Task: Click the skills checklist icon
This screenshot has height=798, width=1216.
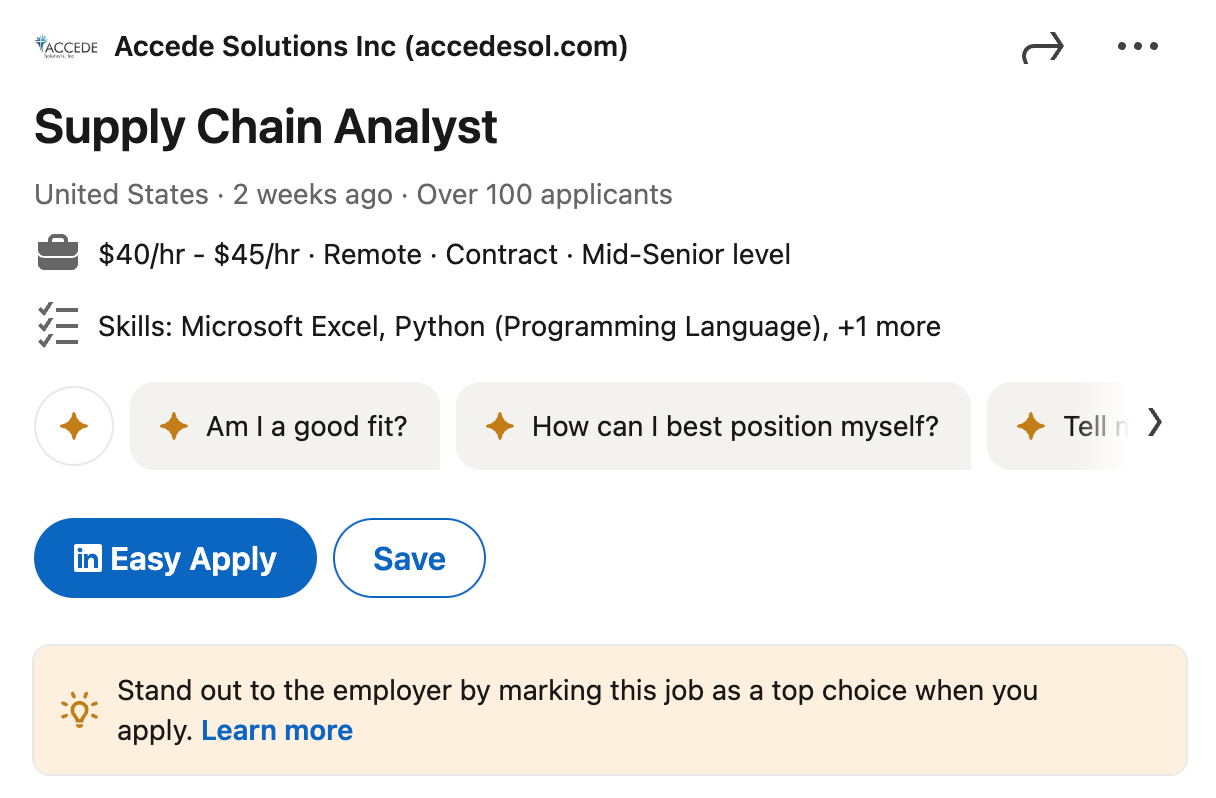Action: 58,326
